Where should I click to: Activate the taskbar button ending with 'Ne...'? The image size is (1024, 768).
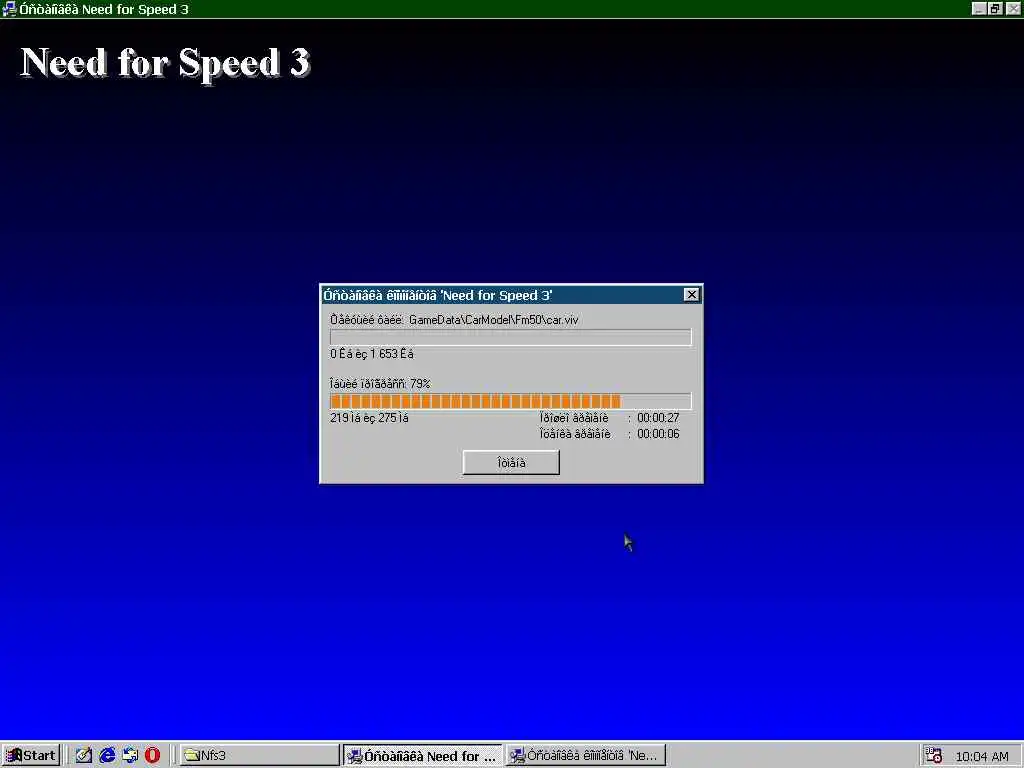click(x=586, y=755)
